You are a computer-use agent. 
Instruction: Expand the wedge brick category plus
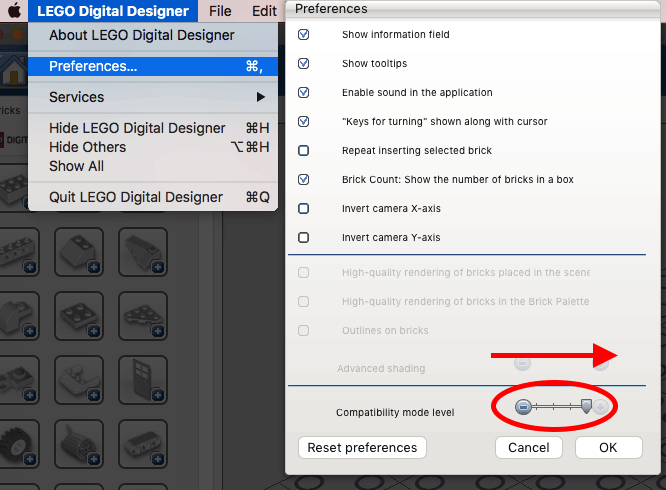pos(158,267)
